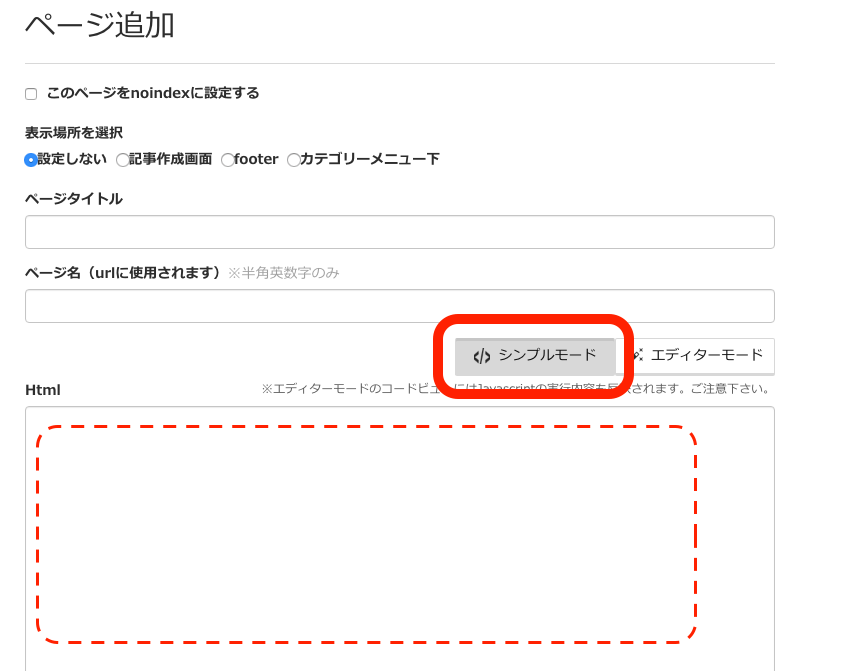Viewport: 859px width, 671px height.
Task: Click the code icon on シンプルモード button
Action: pyautogui.click(x=482, y=357)
